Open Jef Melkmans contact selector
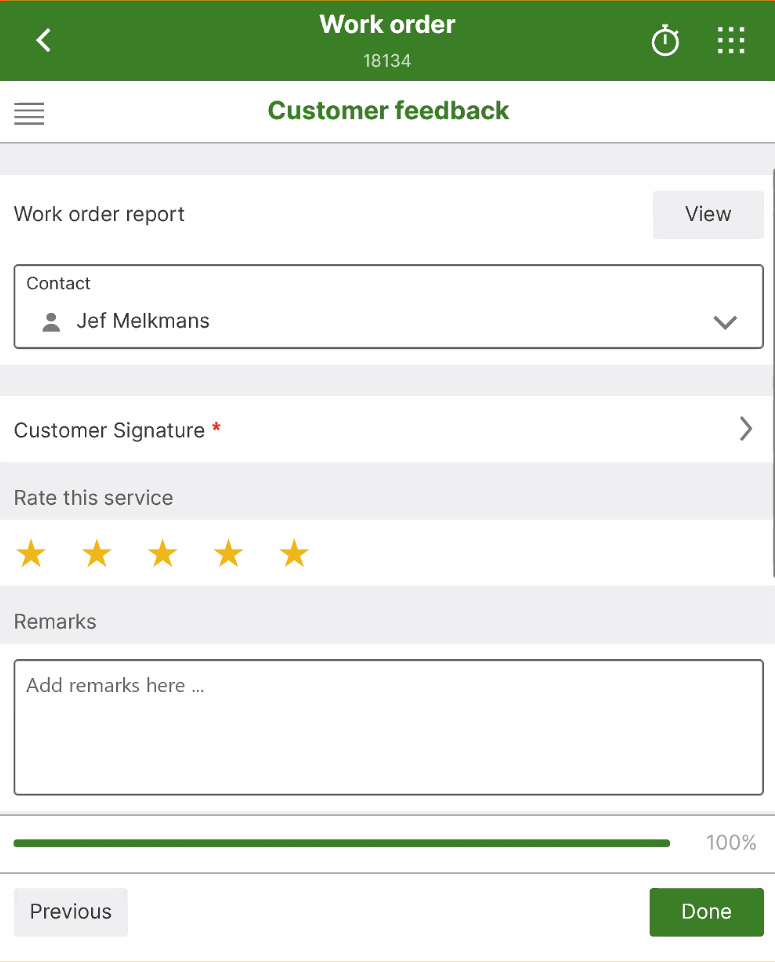The image size is (775, 962). (x=388, y=307)
